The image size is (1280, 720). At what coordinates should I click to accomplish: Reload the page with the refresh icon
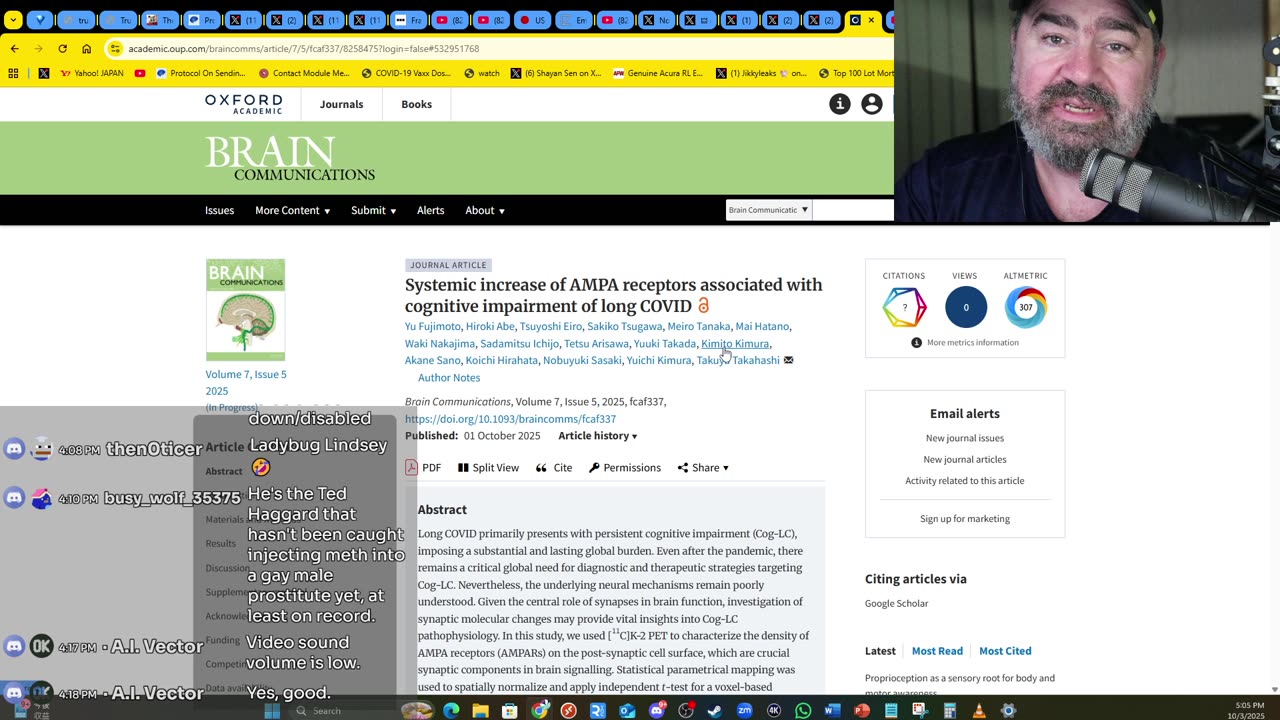point(62,48)
